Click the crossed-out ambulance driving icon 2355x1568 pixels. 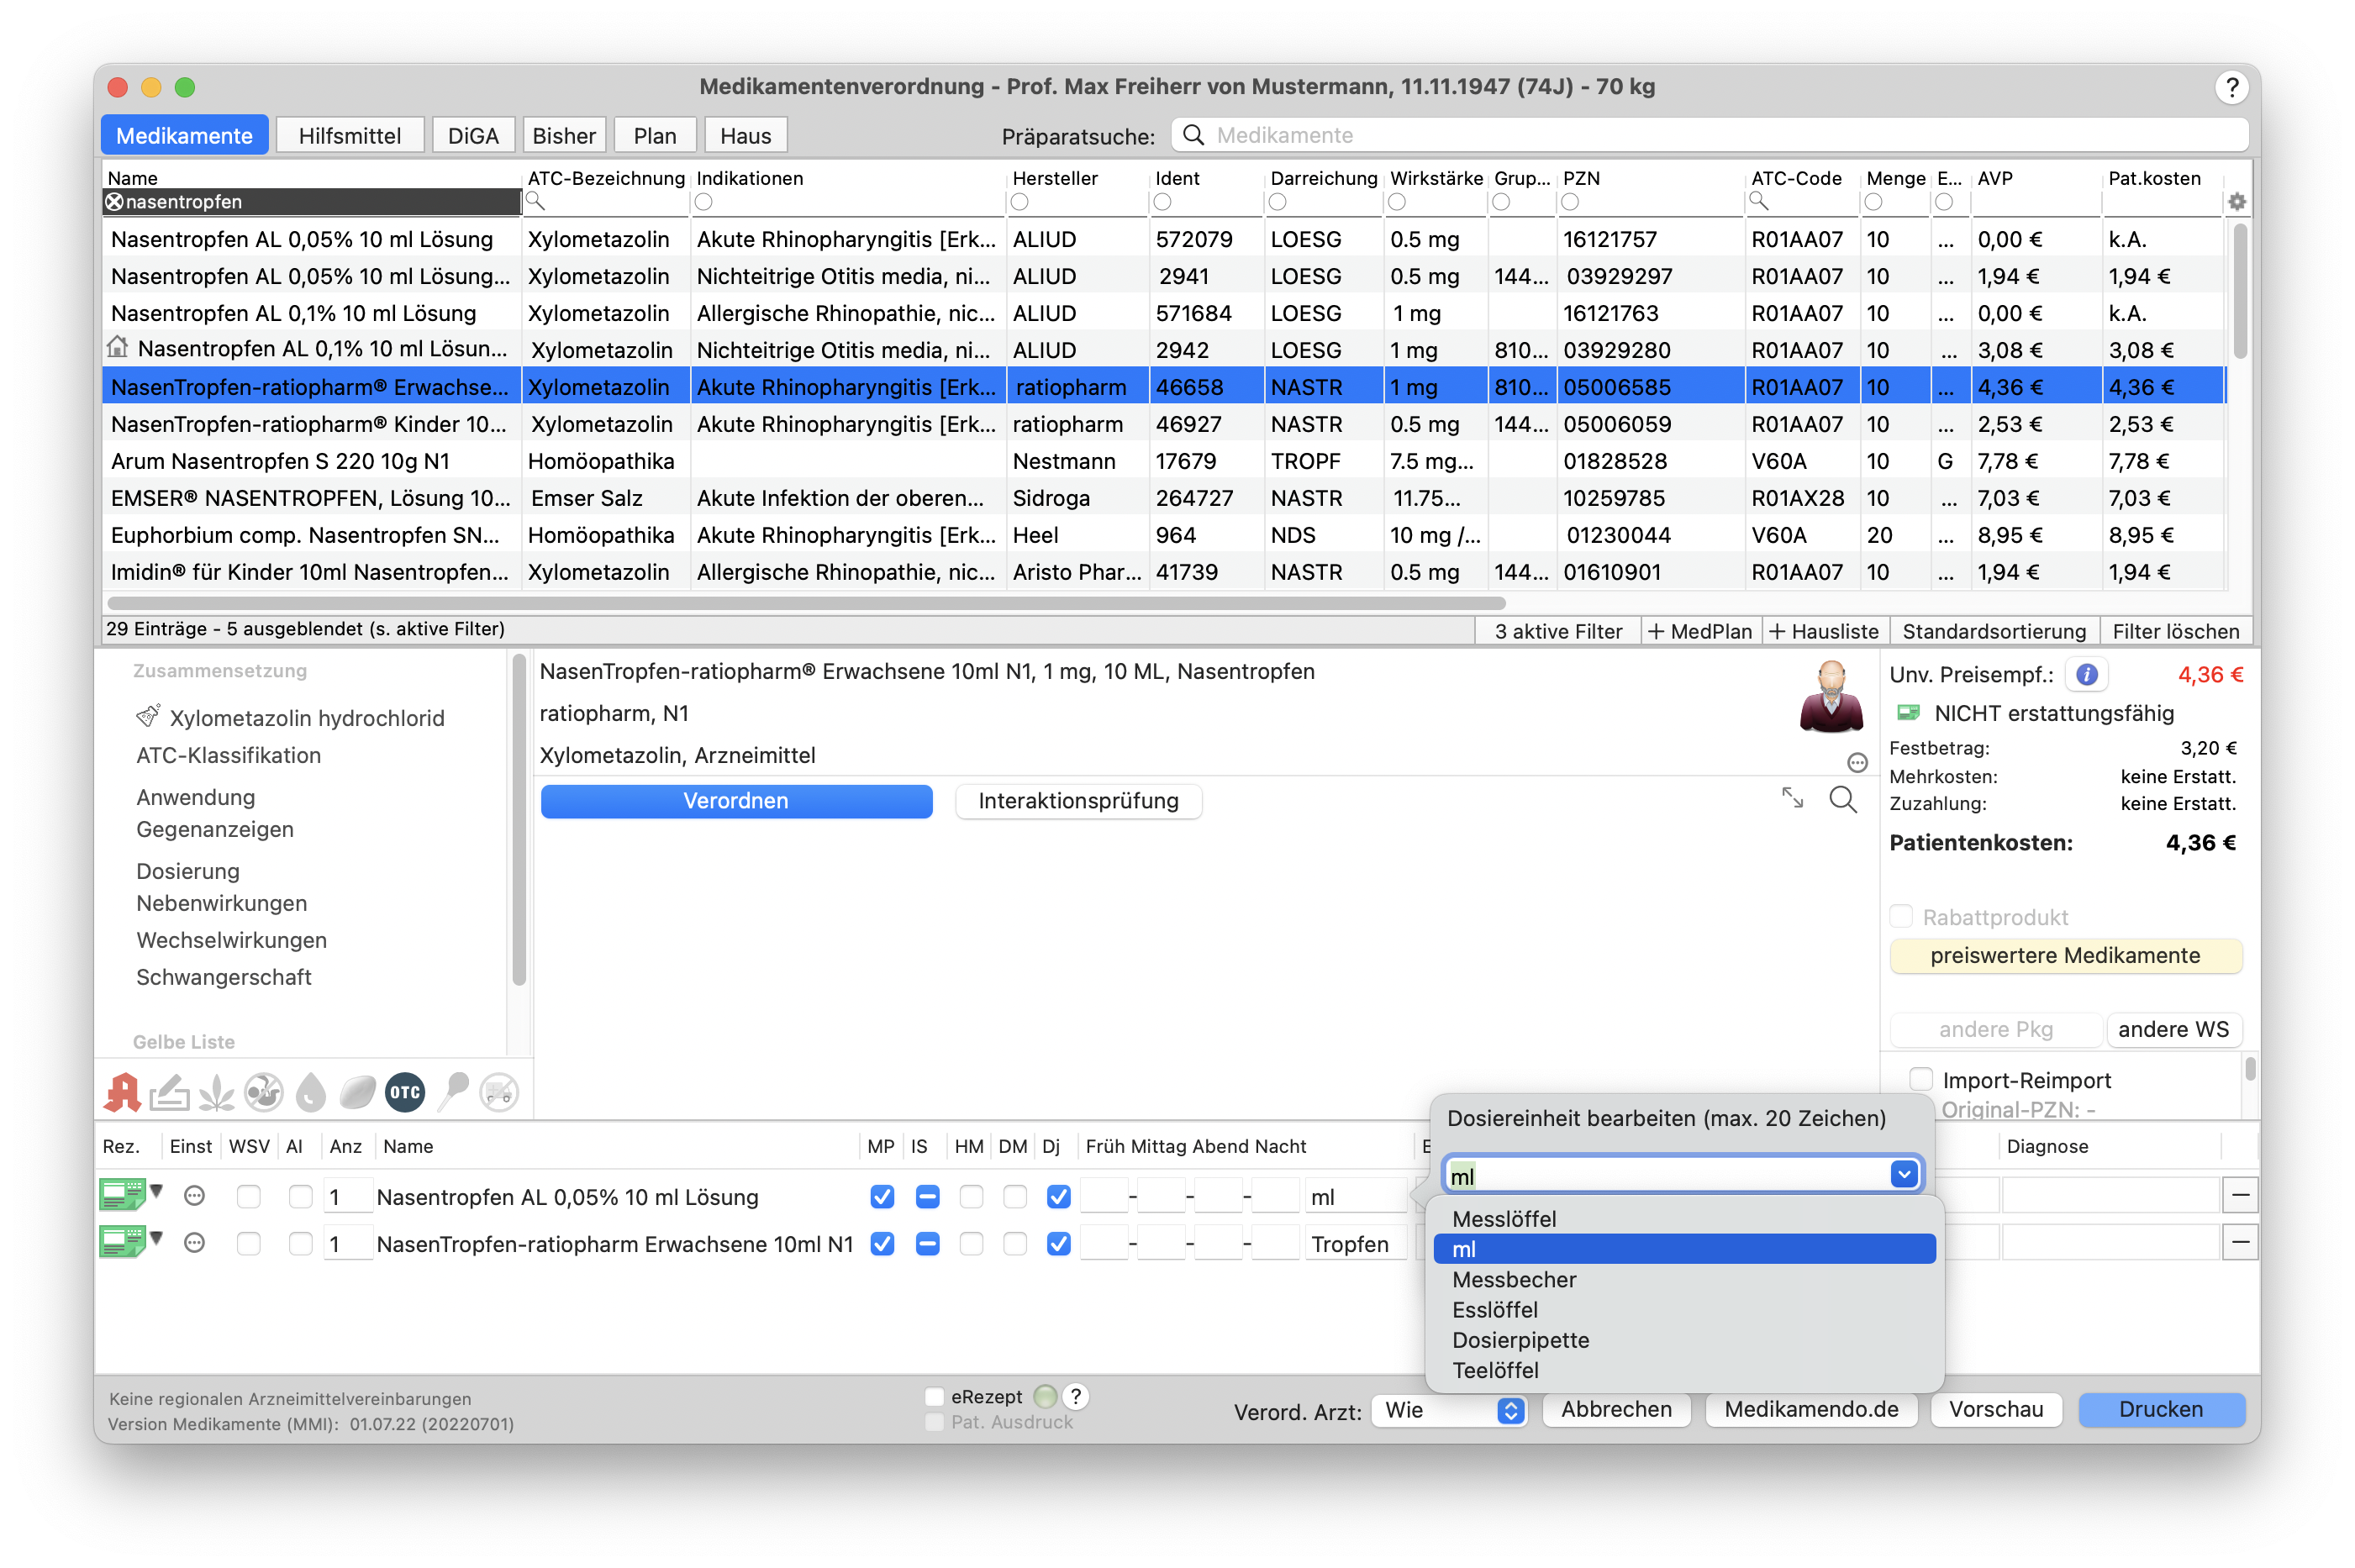(499, 1092)
